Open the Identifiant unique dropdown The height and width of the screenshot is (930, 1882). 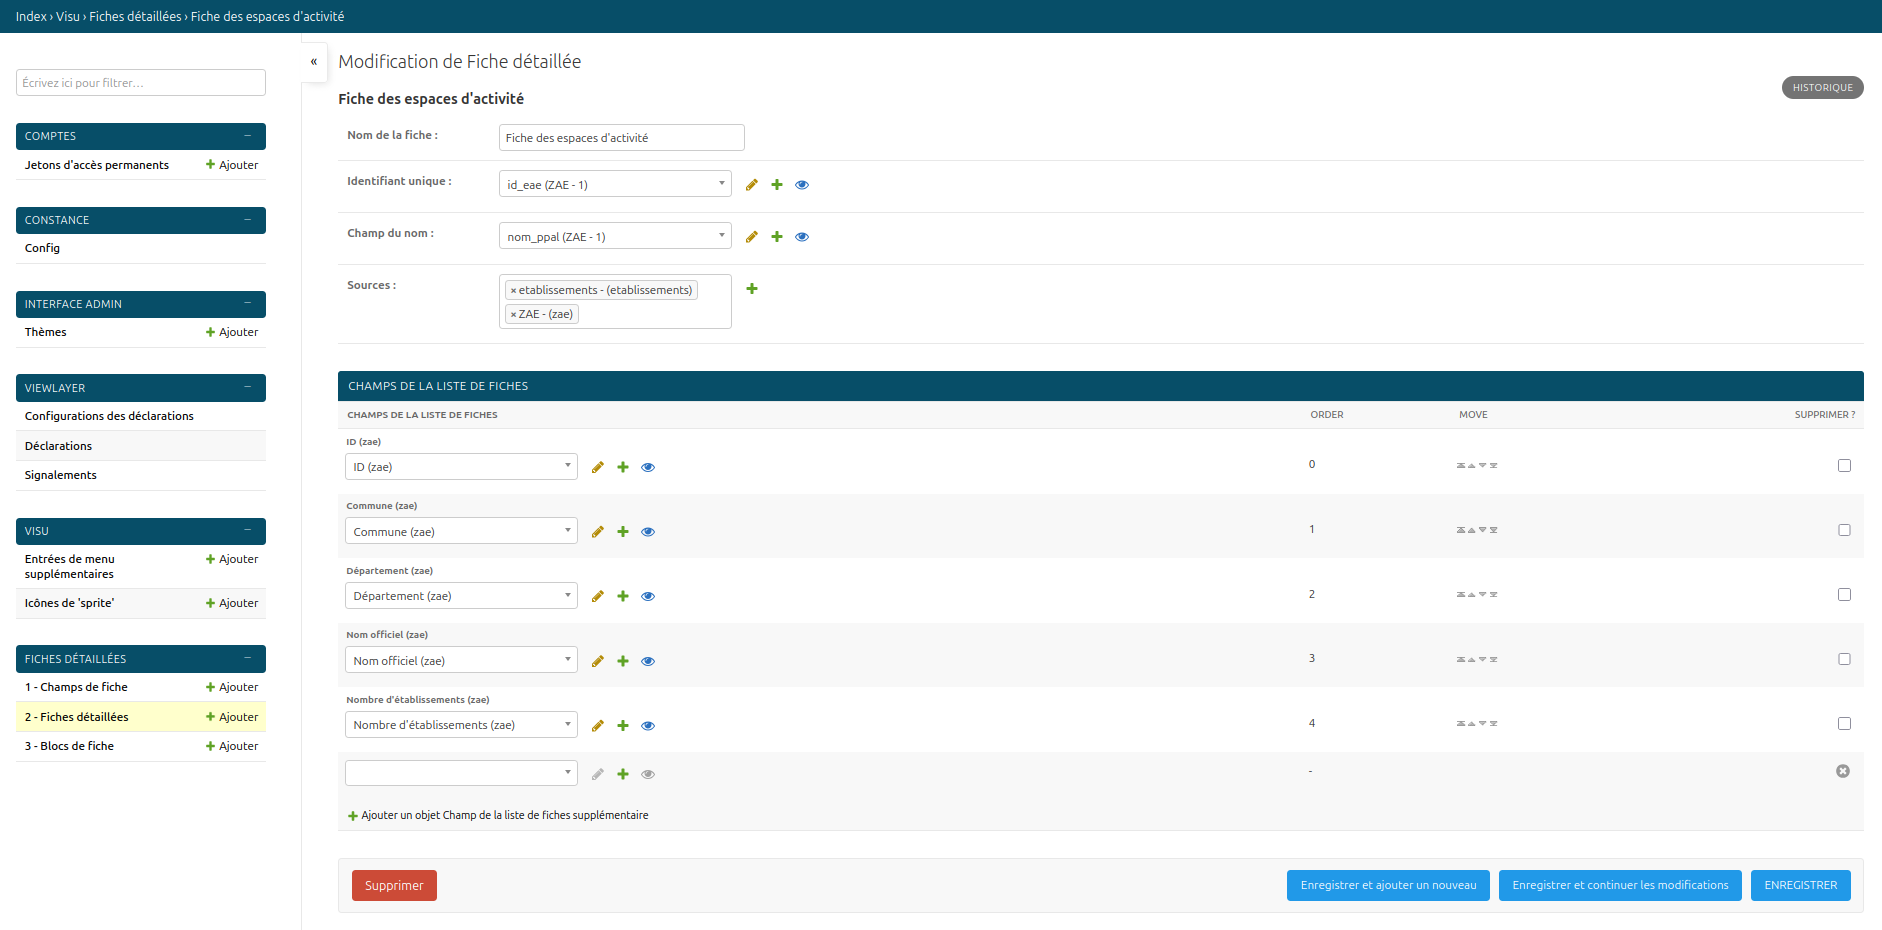click(x=615, y=184)
